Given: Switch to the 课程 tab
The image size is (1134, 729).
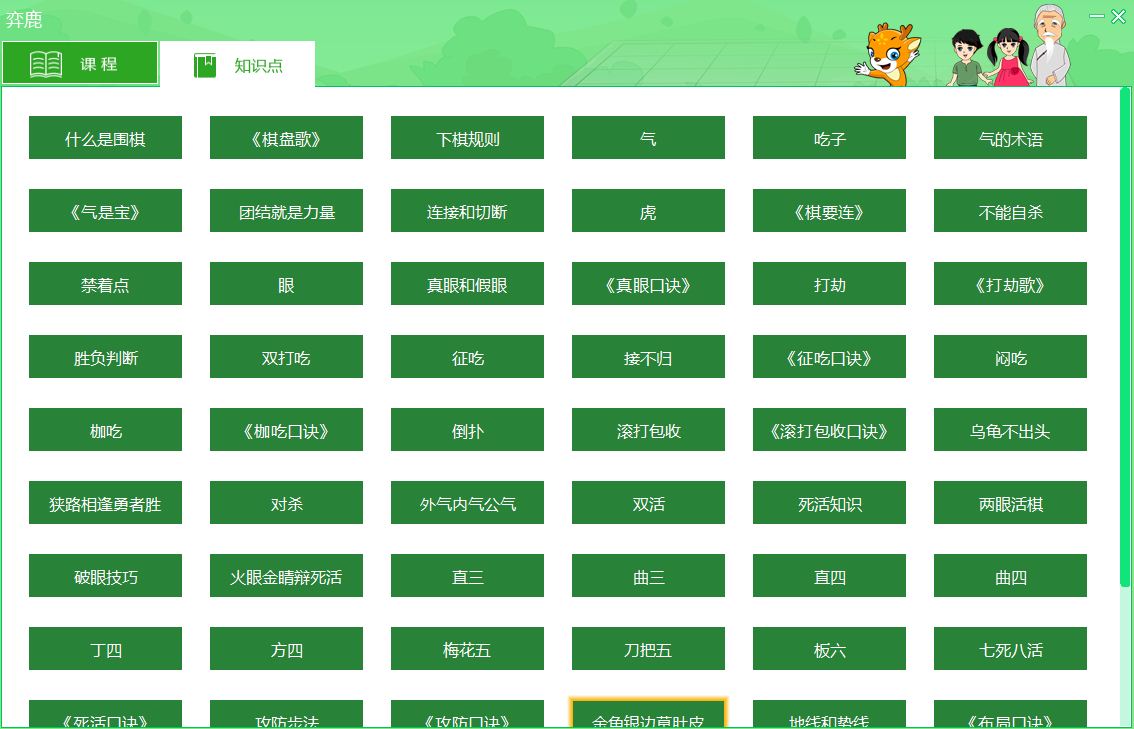Looking at the screenshot, I should click(80, 64).
